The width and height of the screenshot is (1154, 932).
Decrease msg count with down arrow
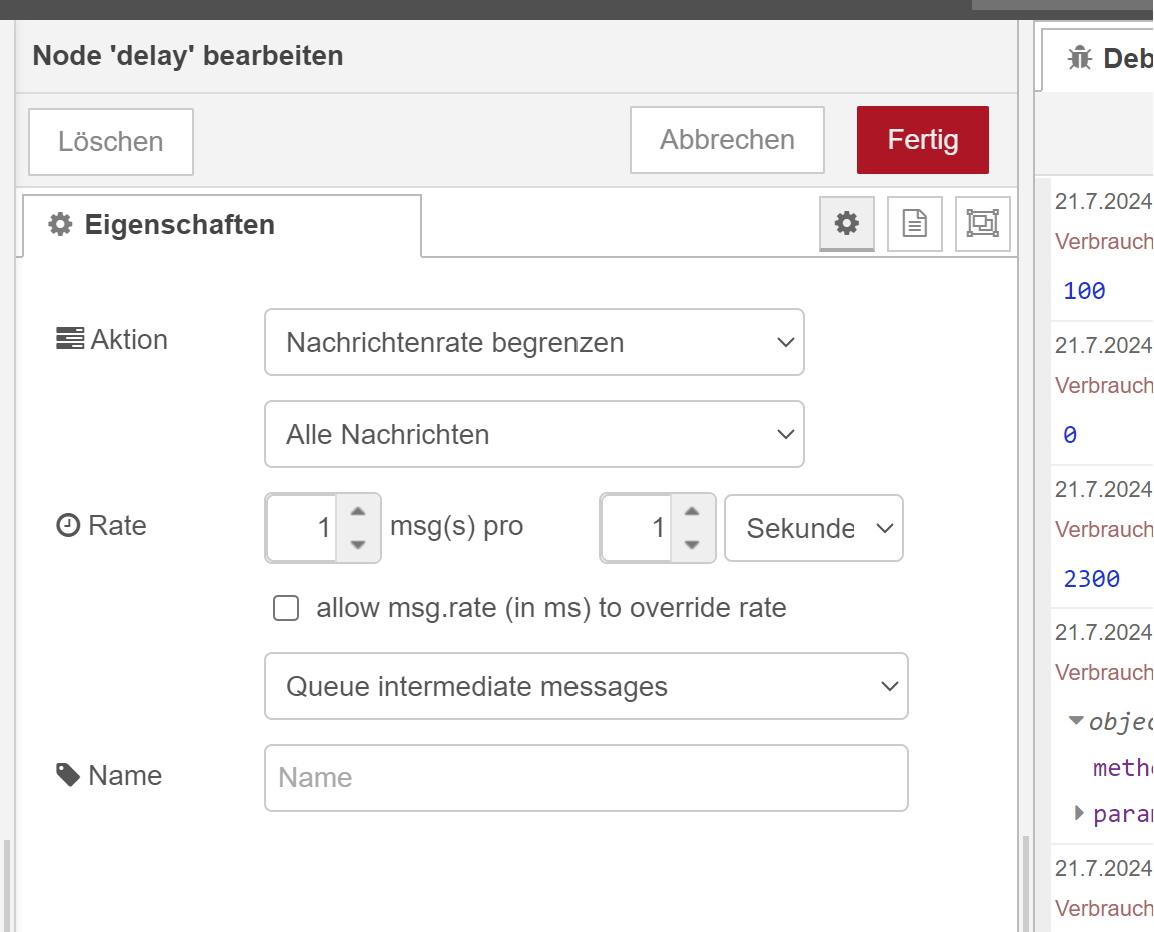[x=358, y=545]
